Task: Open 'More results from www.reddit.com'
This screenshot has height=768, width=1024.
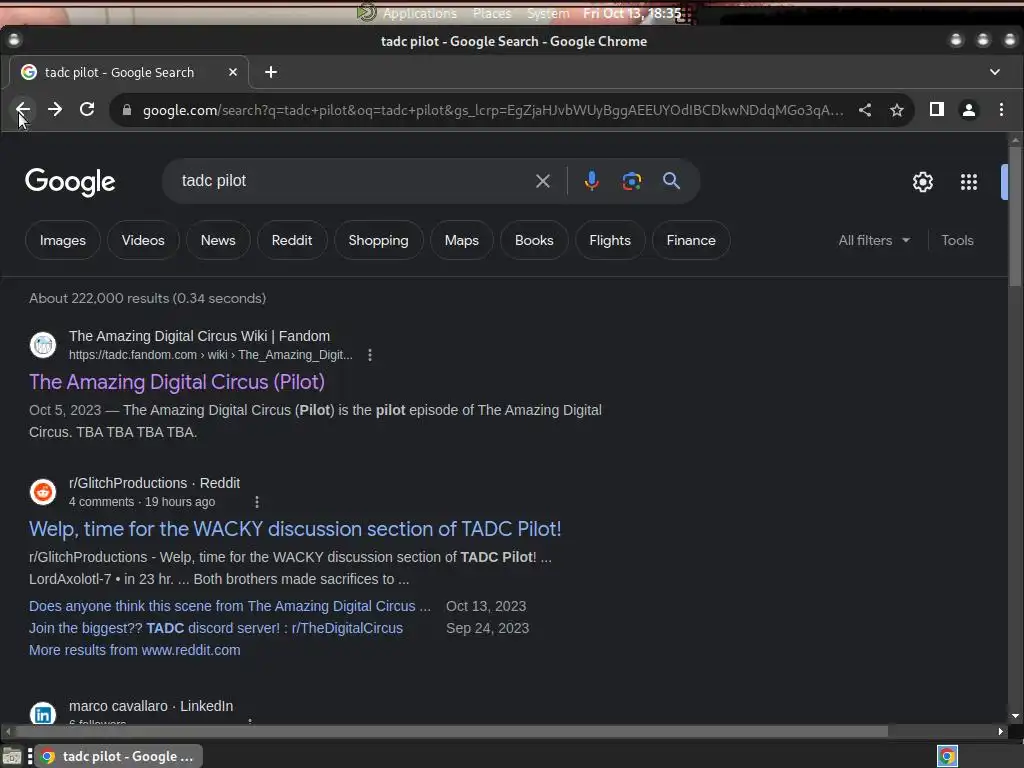Action: (x=135, y=650)
